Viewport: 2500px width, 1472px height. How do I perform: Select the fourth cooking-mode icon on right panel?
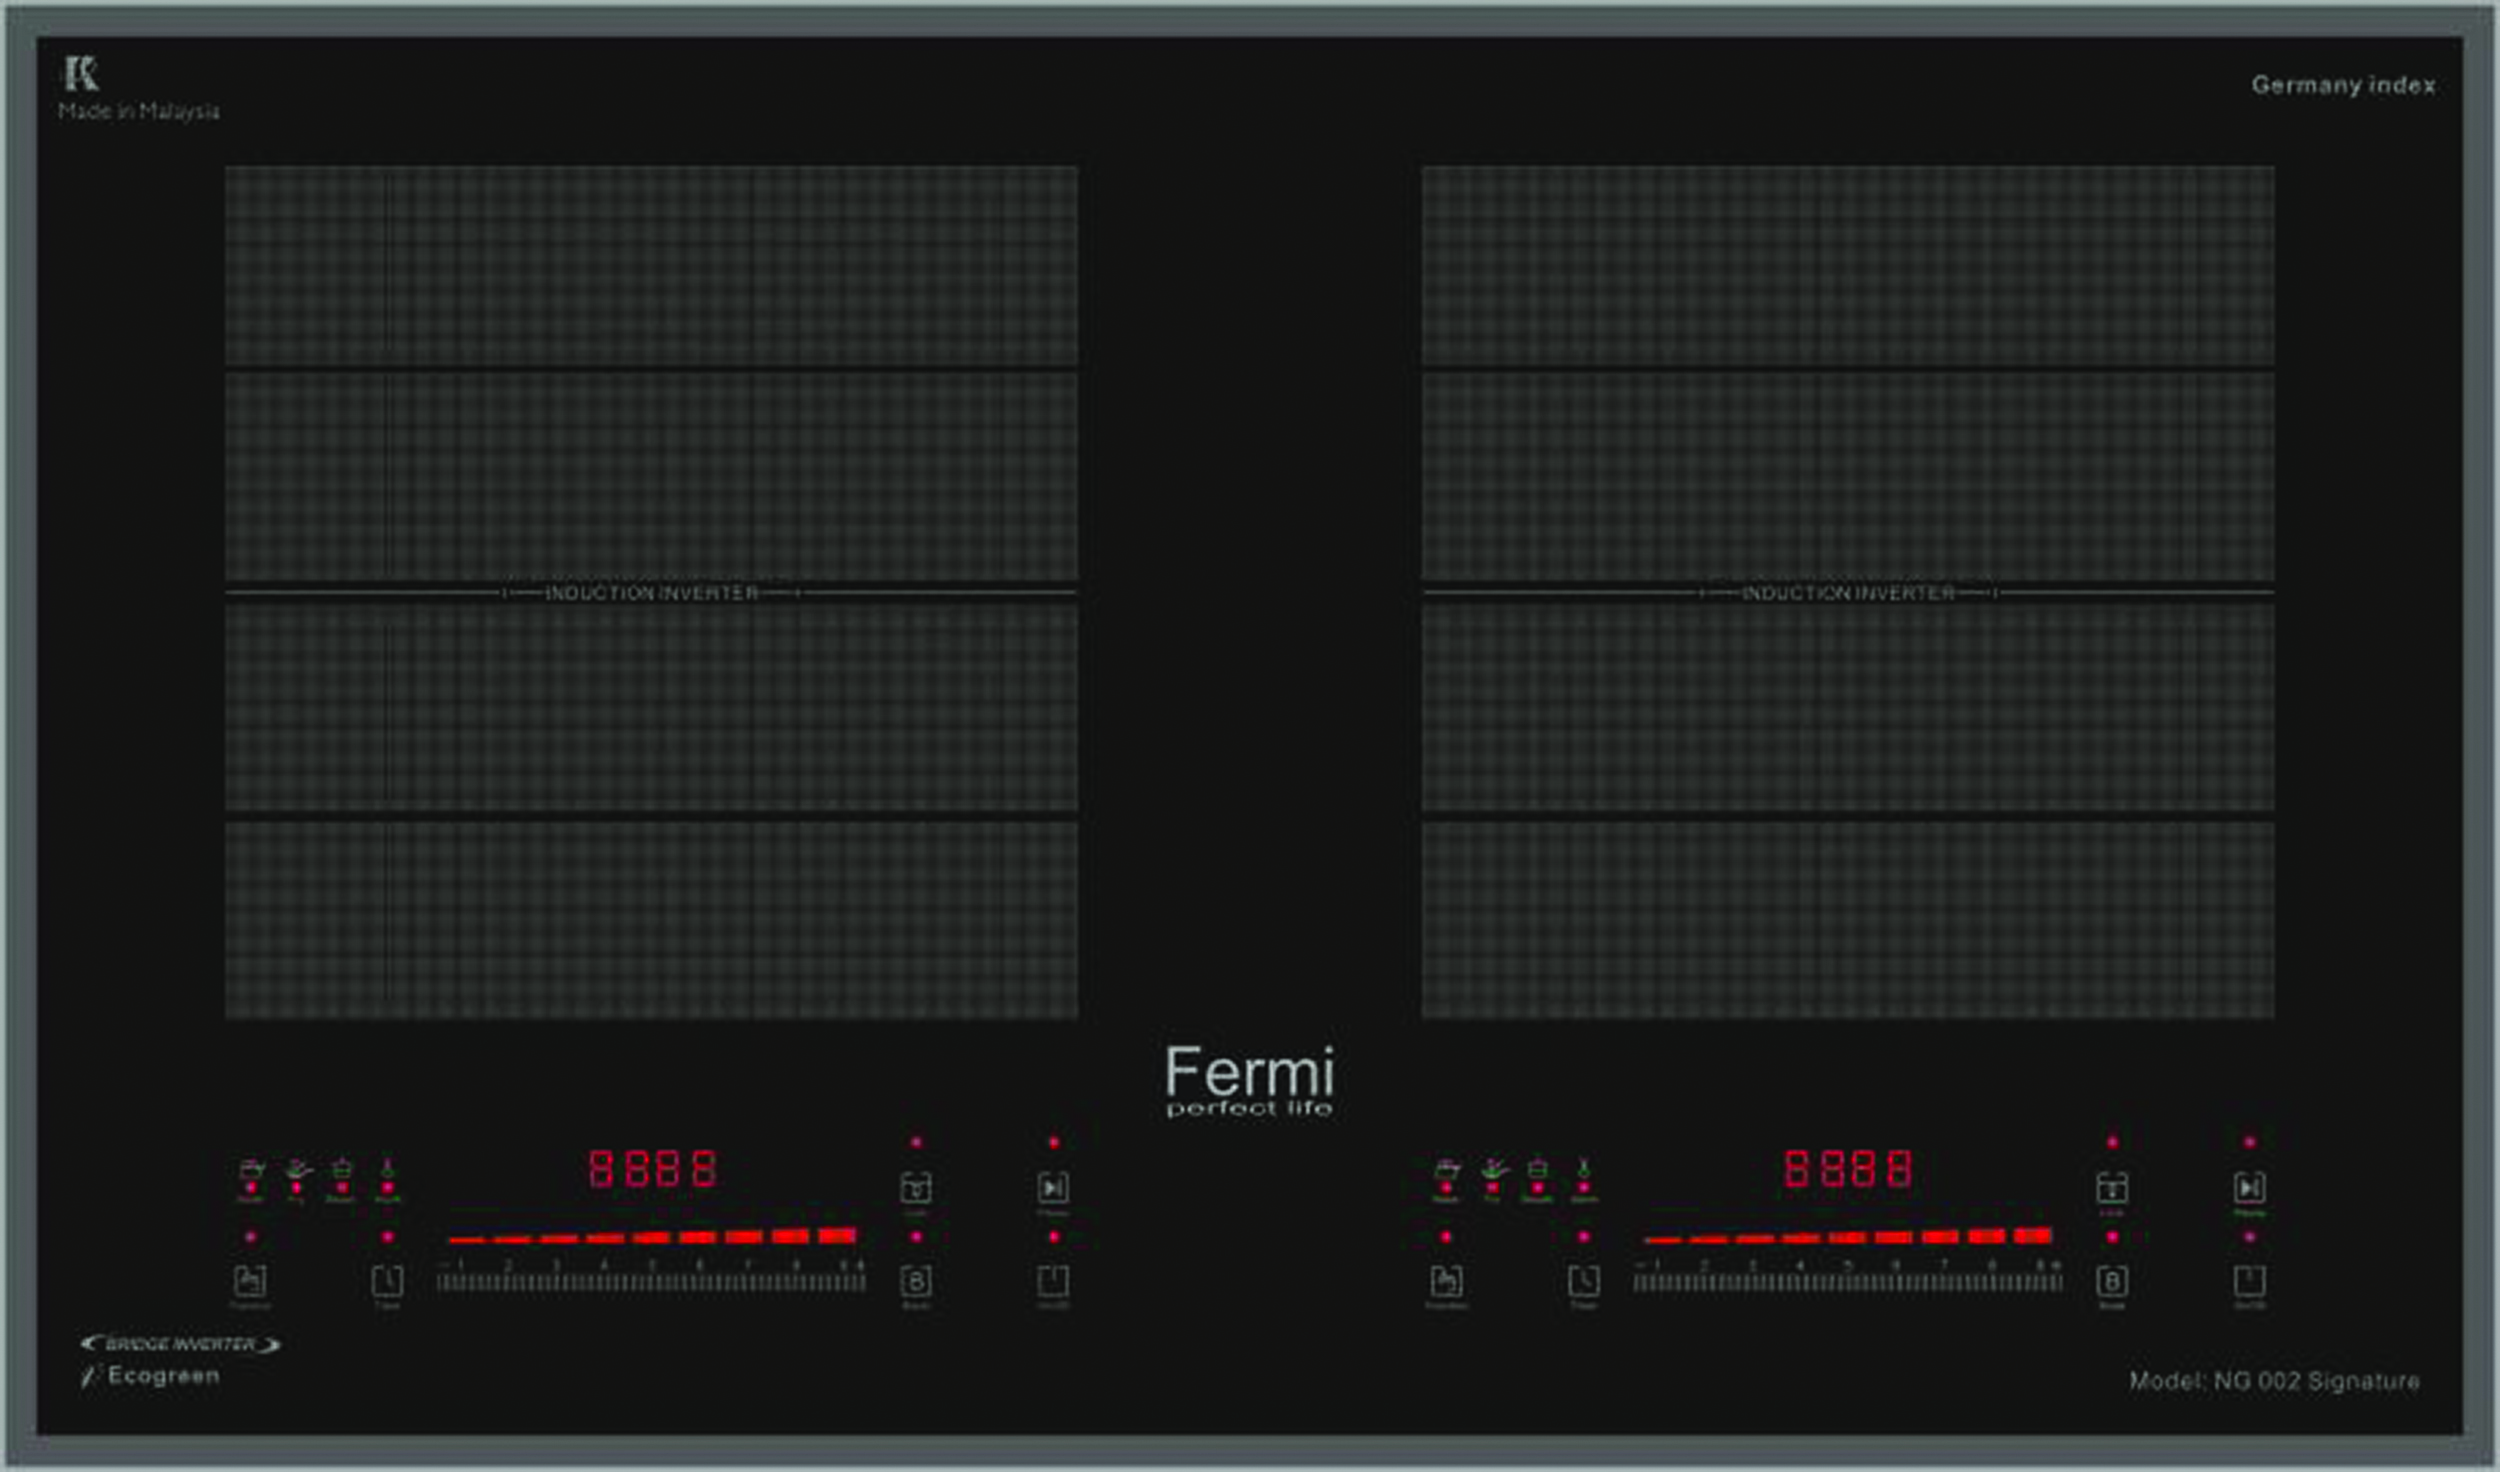pyautogui.click(x=1584, y=1170)
